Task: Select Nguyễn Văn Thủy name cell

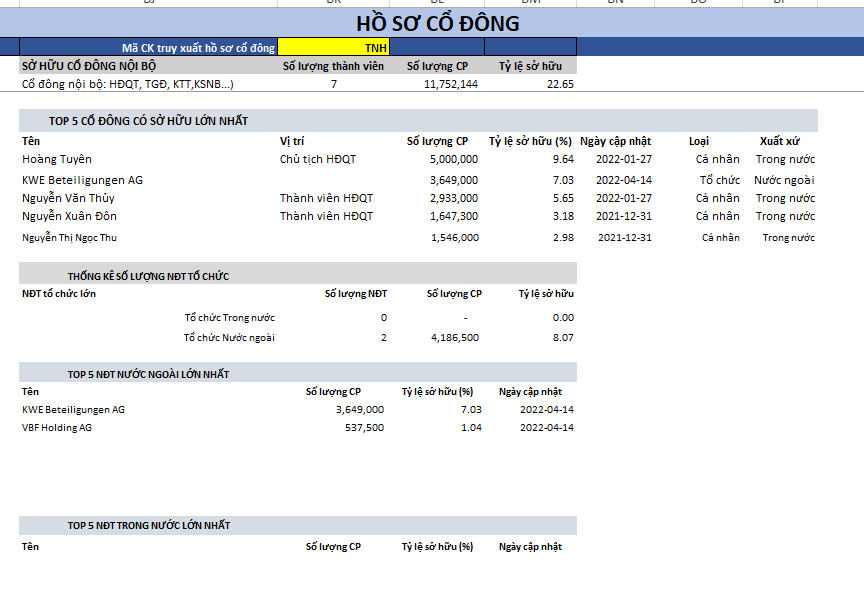Action: 68,198
